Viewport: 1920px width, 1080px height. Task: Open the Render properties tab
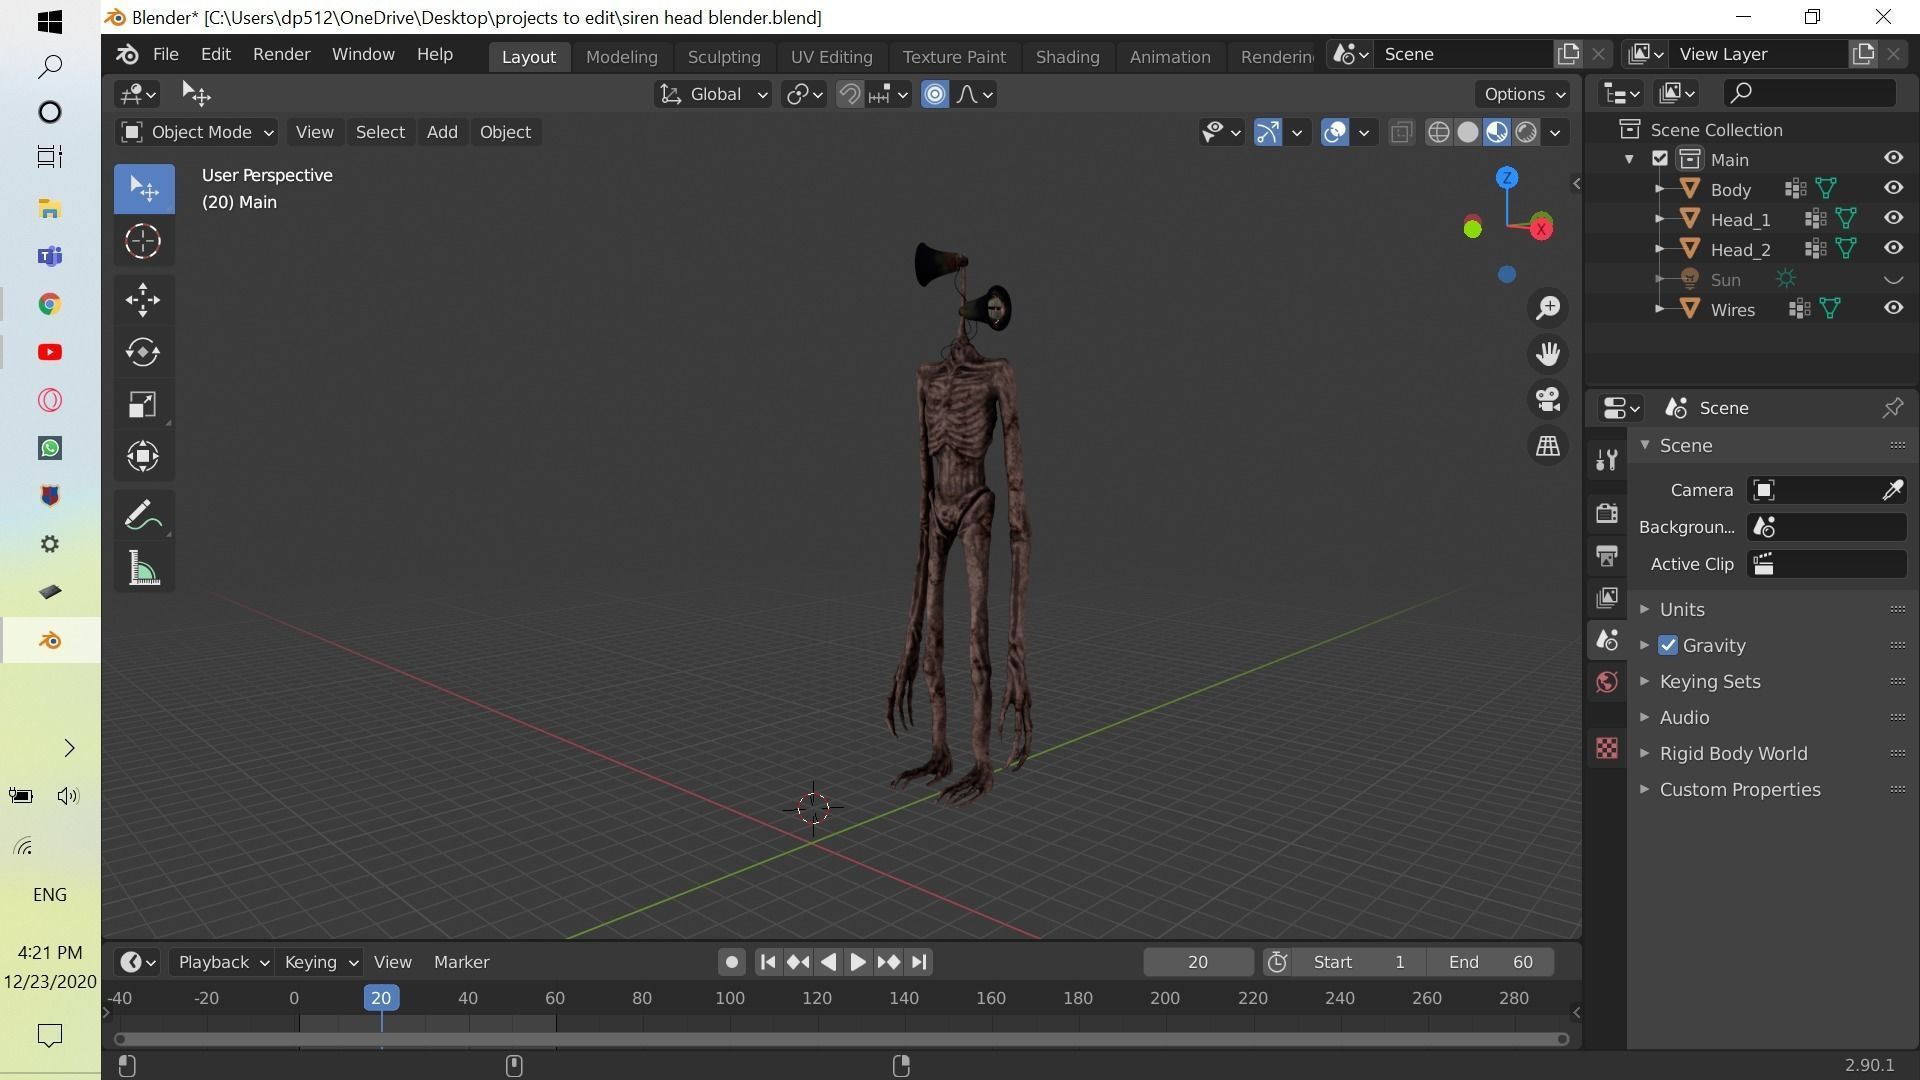[1607, 513]
